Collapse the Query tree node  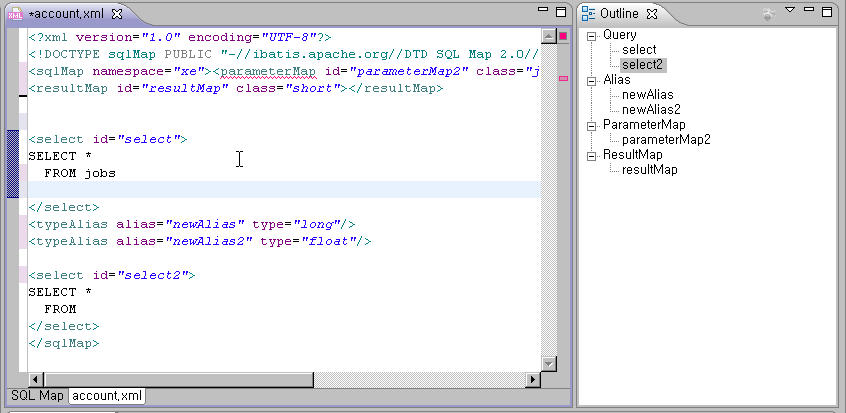coord(592,35)
